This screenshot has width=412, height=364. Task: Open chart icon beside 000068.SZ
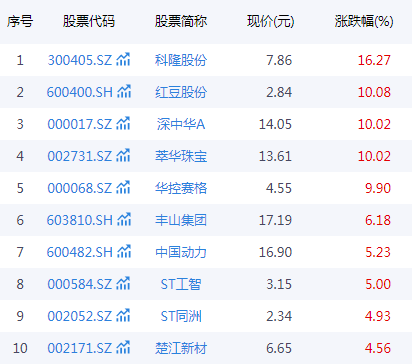tap(123, 188)
